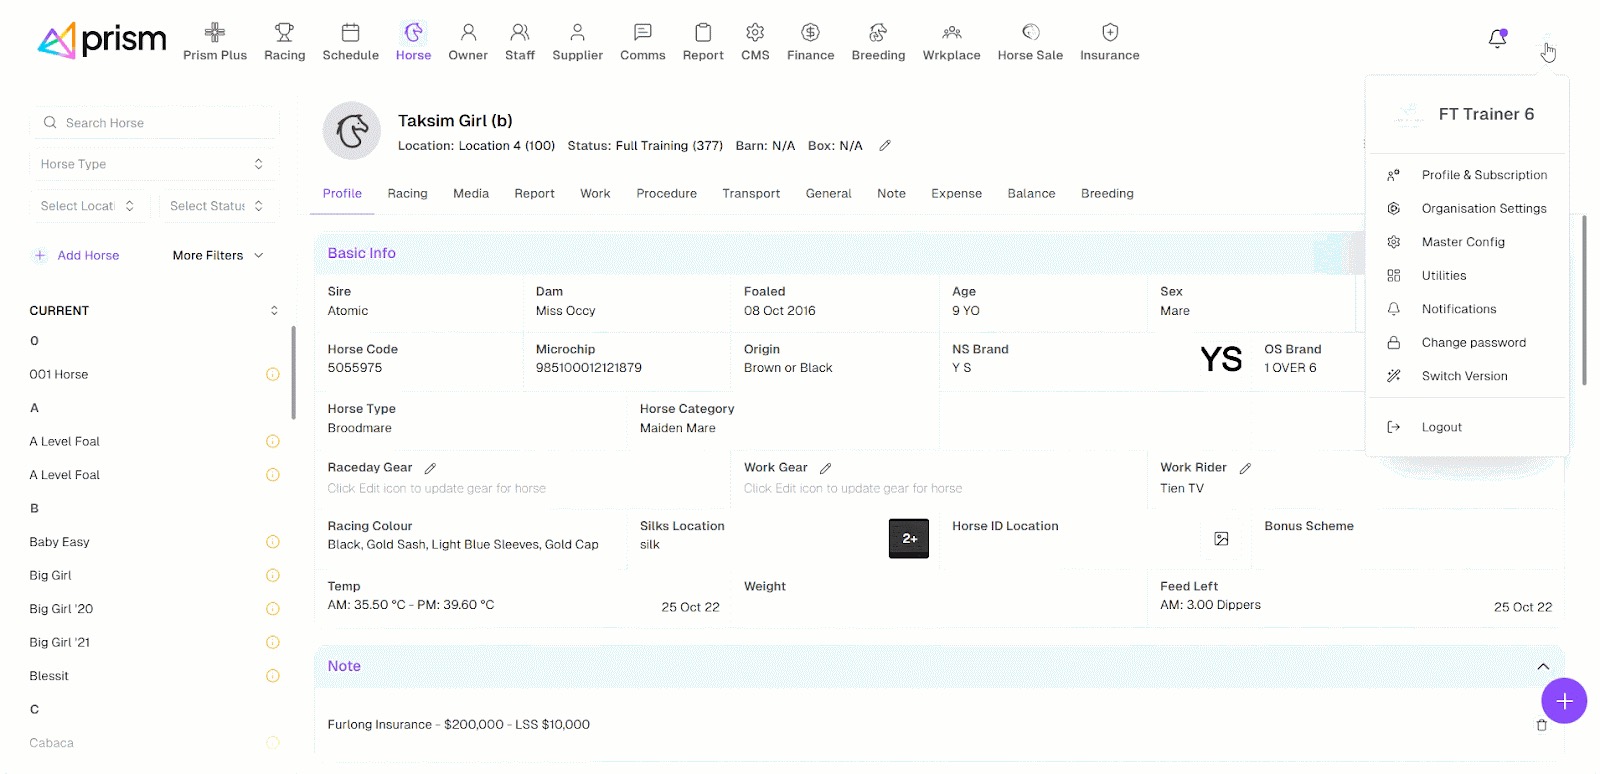Collapse the Note section chevron
This screenshot has height=774, width=1600.
click(1543, 667)
